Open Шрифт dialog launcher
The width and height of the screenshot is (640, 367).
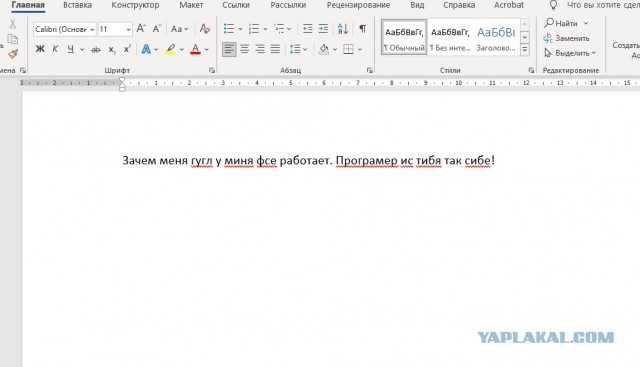point(212,70)
